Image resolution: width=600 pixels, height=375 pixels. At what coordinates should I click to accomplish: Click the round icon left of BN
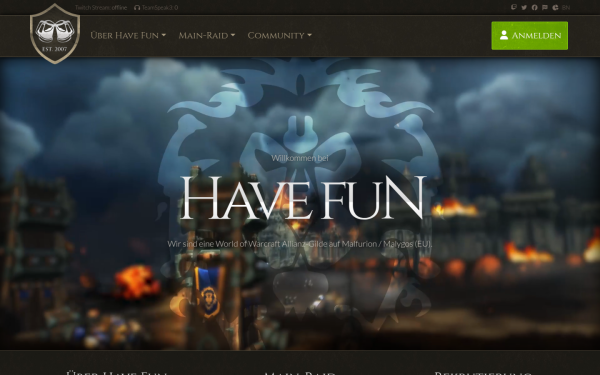tap(555, 7)
